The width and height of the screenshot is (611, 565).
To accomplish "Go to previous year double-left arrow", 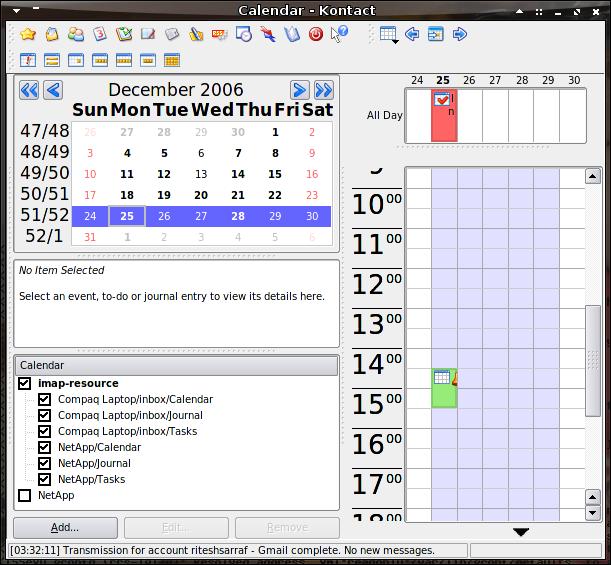I will point(29,90).
